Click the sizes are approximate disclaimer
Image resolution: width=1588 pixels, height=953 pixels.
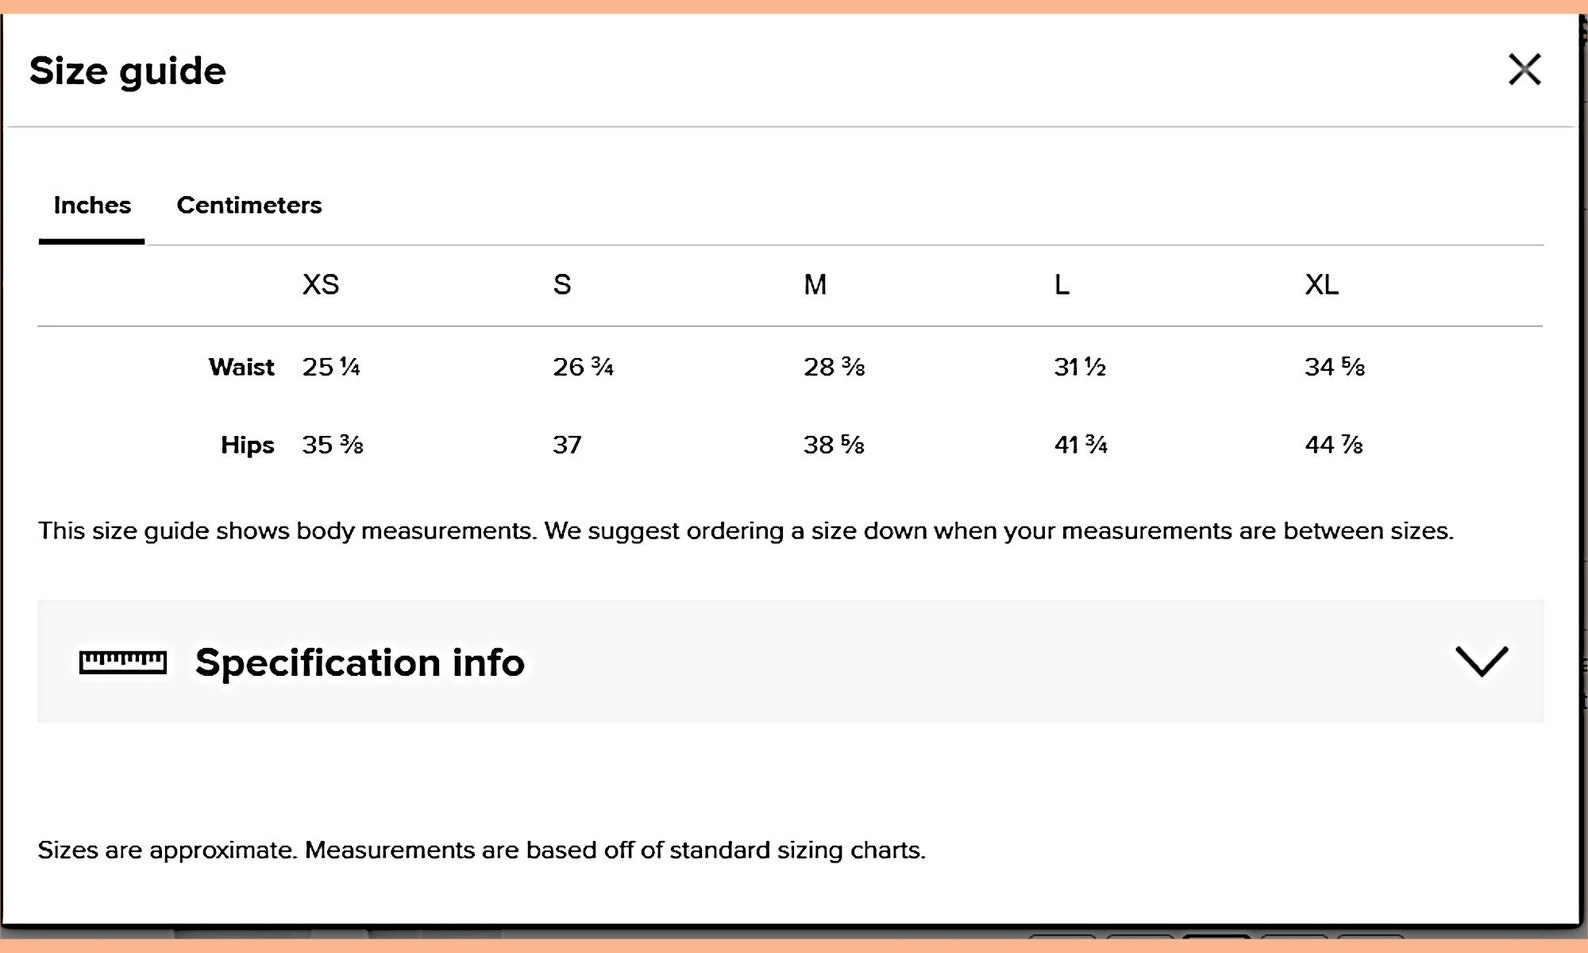point(481,850)
